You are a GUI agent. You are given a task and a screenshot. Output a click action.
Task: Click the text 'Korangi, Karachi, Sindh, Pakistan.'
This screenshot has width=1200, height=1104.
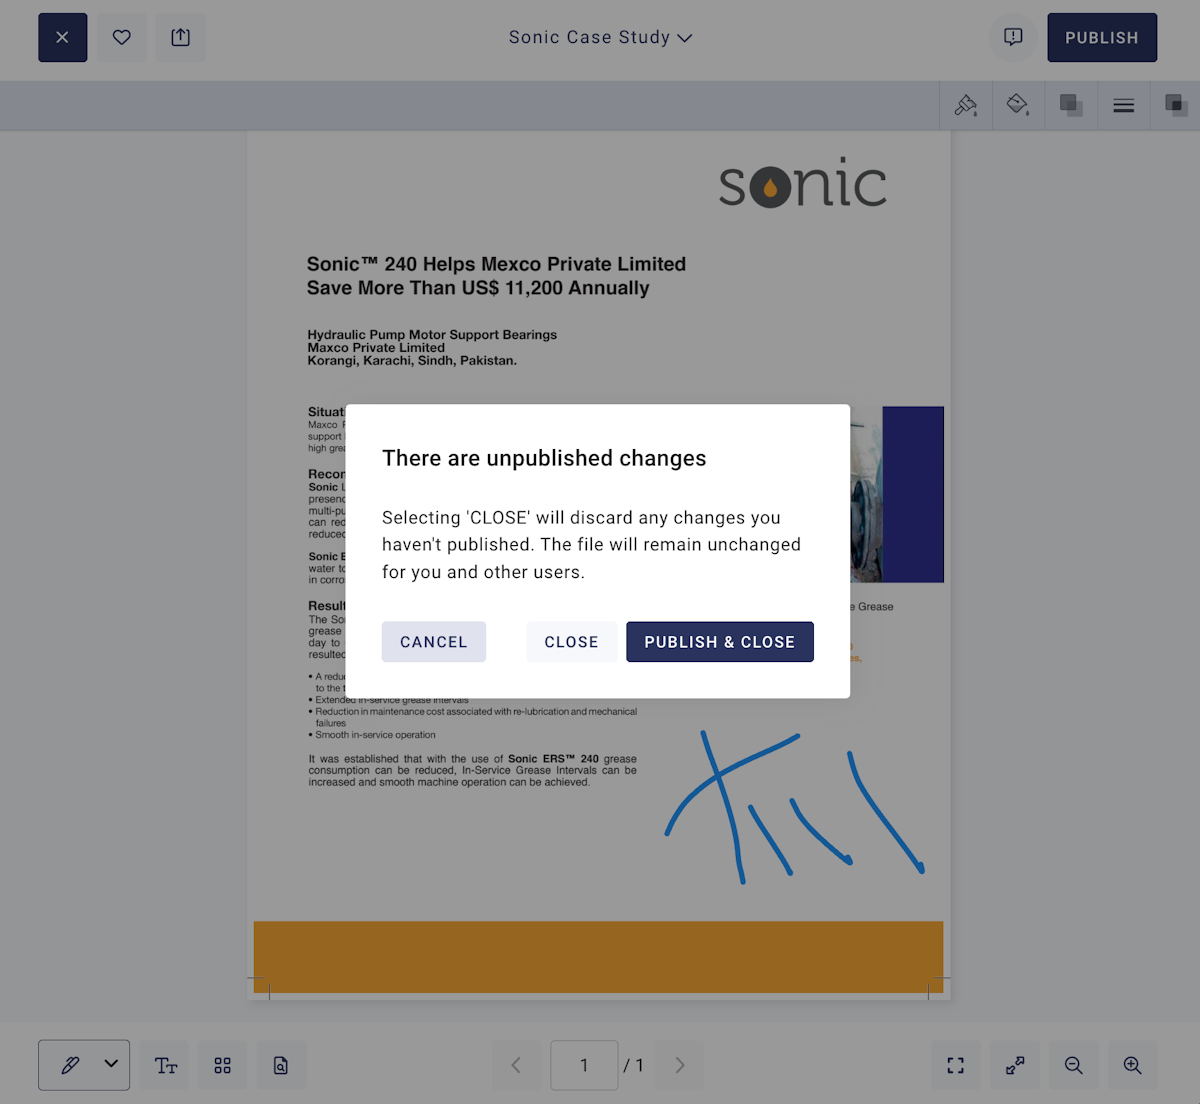pos(412,361)
